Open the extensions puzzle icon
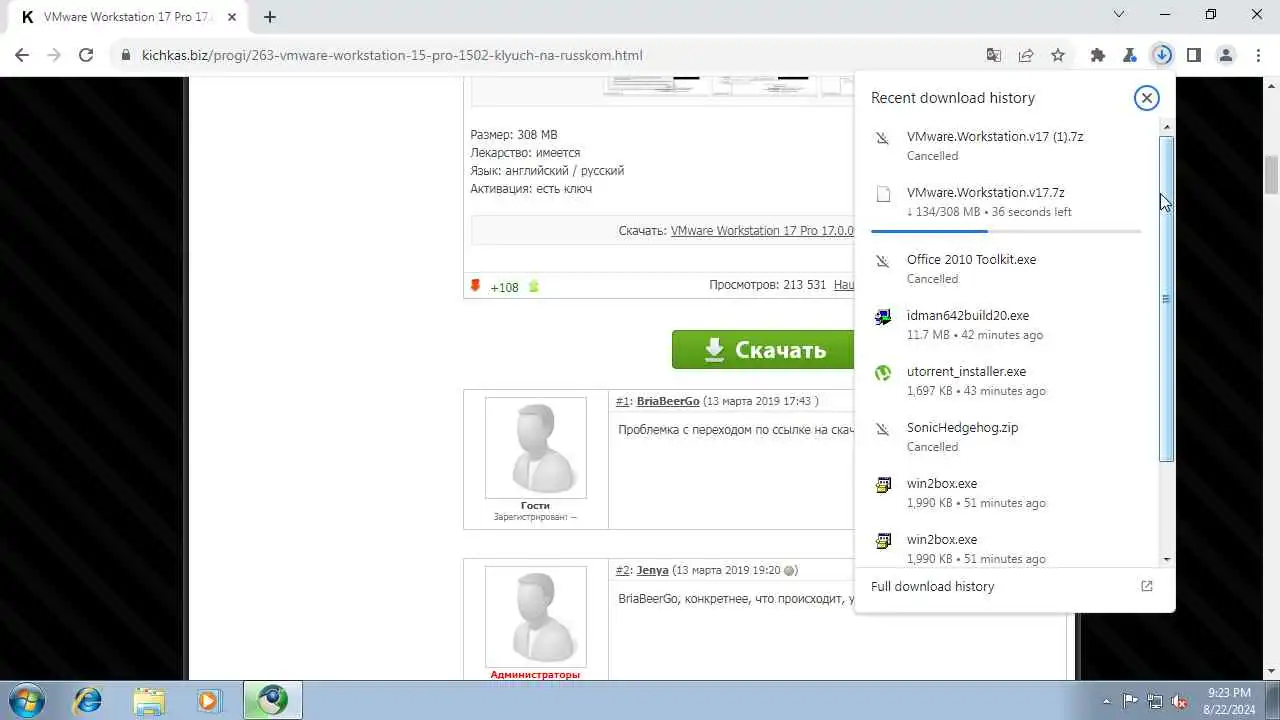The image size is (1280, 720). pyautogui.click(x=1098, y=56)
